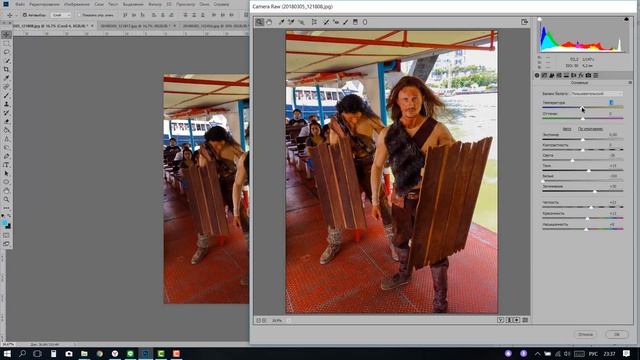640x360 pixels.
Task: Select the Rectangular Marquee tool in Photoshop
Action: [6, 43]
